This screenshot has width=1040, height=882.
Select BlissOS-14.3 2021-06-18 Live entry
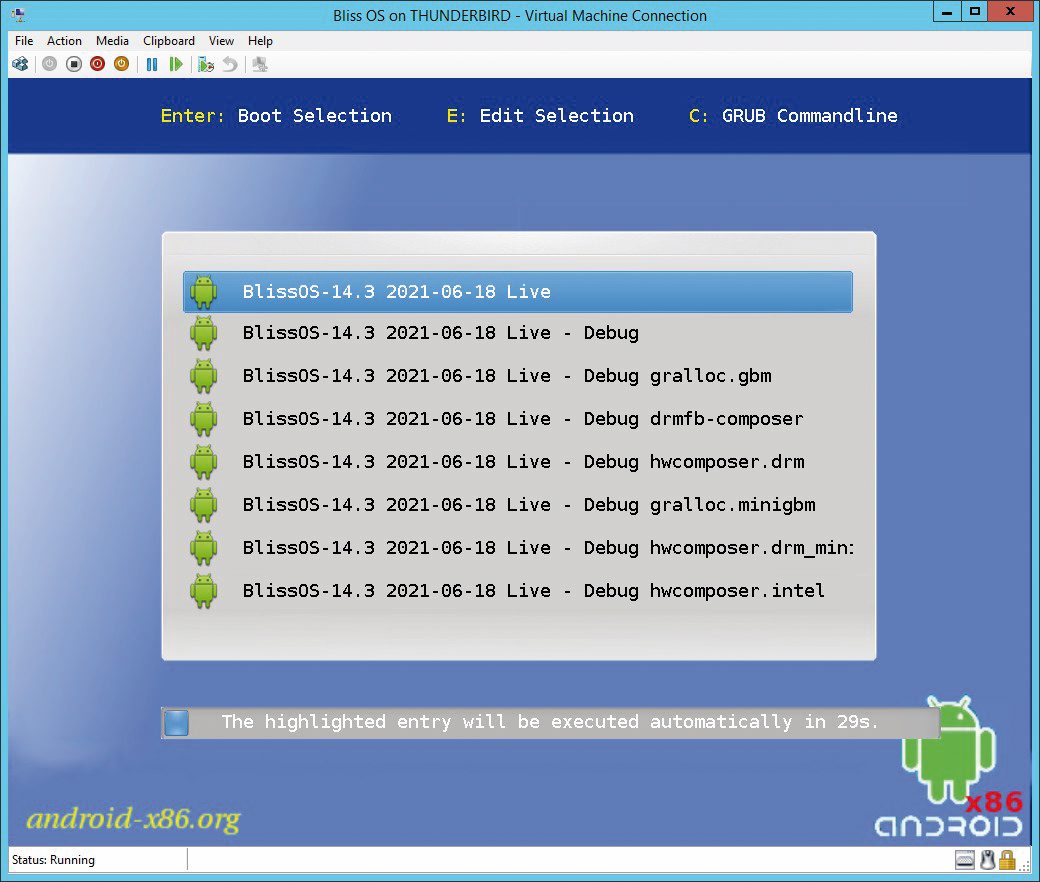click(x=518, y=292)
